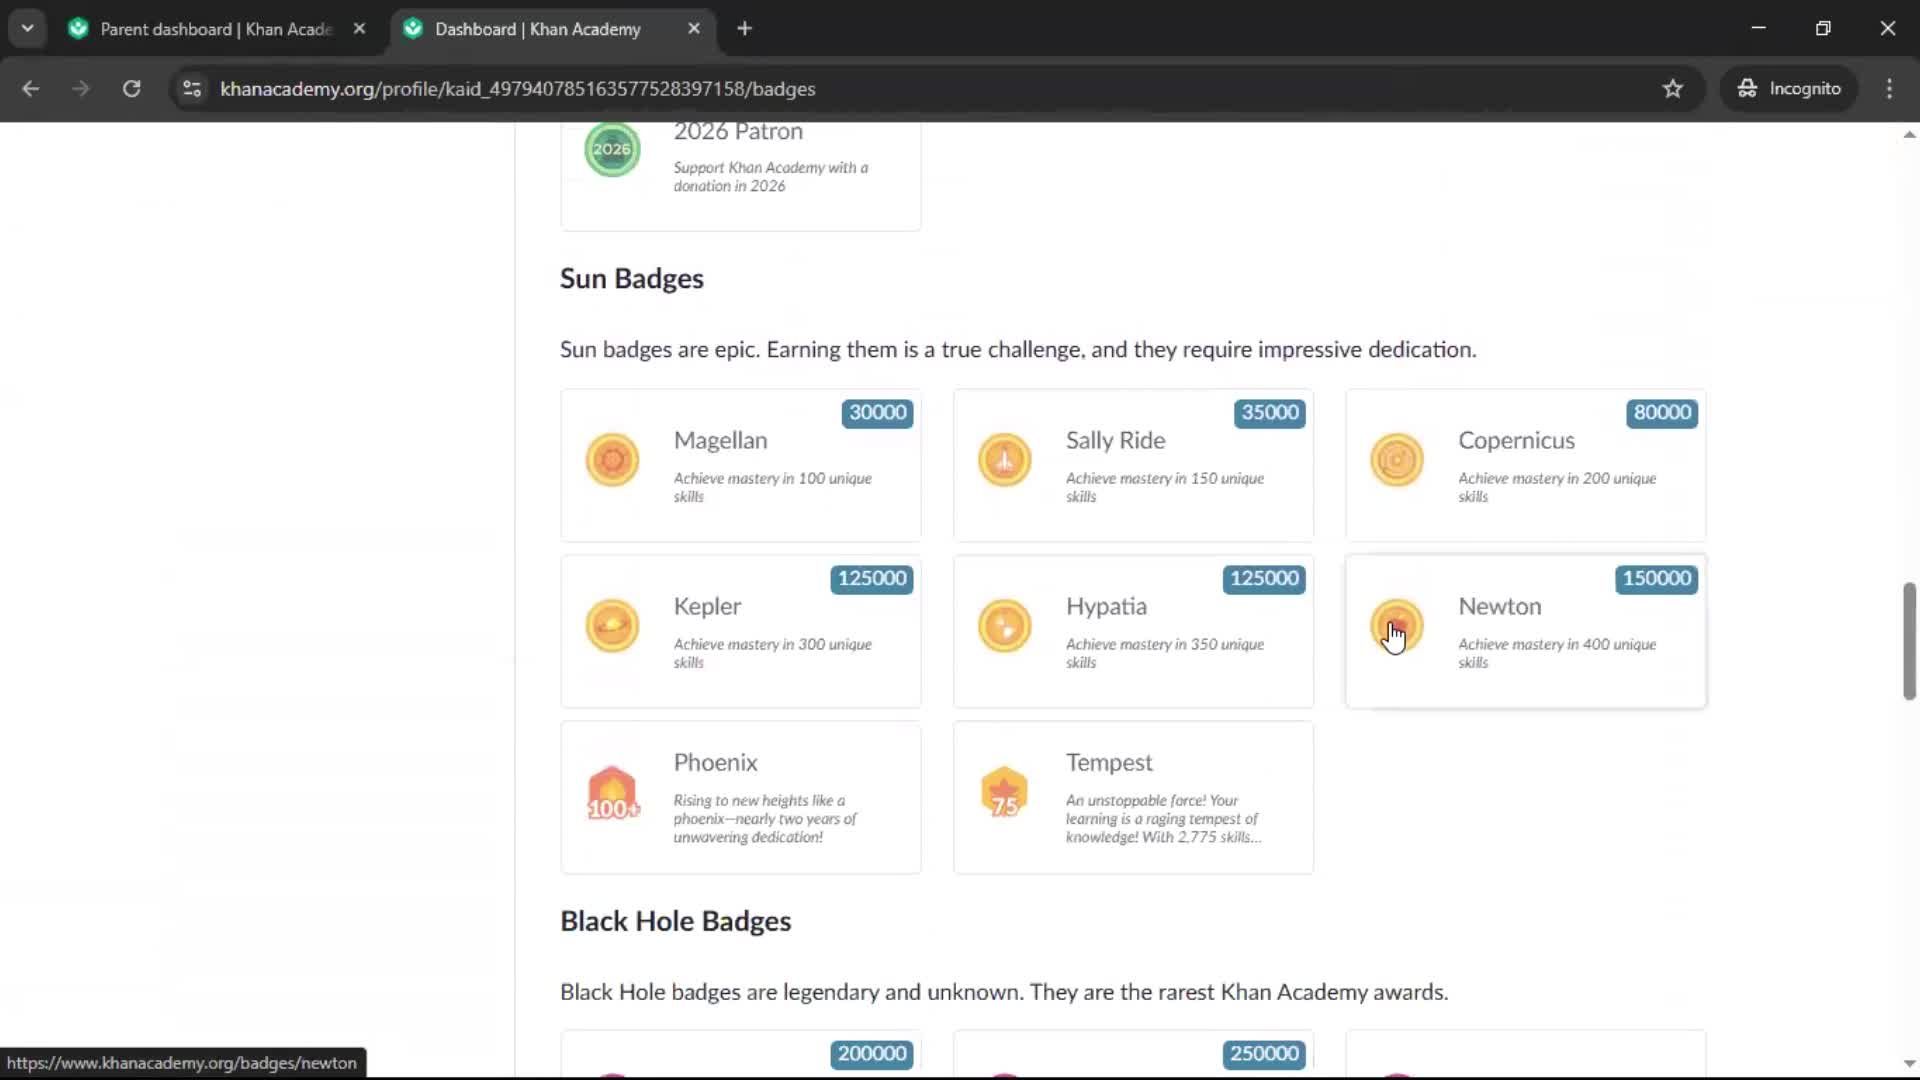1920x1080 pixels.
Task: Click the forward navigation arrow
Action: 81,88
